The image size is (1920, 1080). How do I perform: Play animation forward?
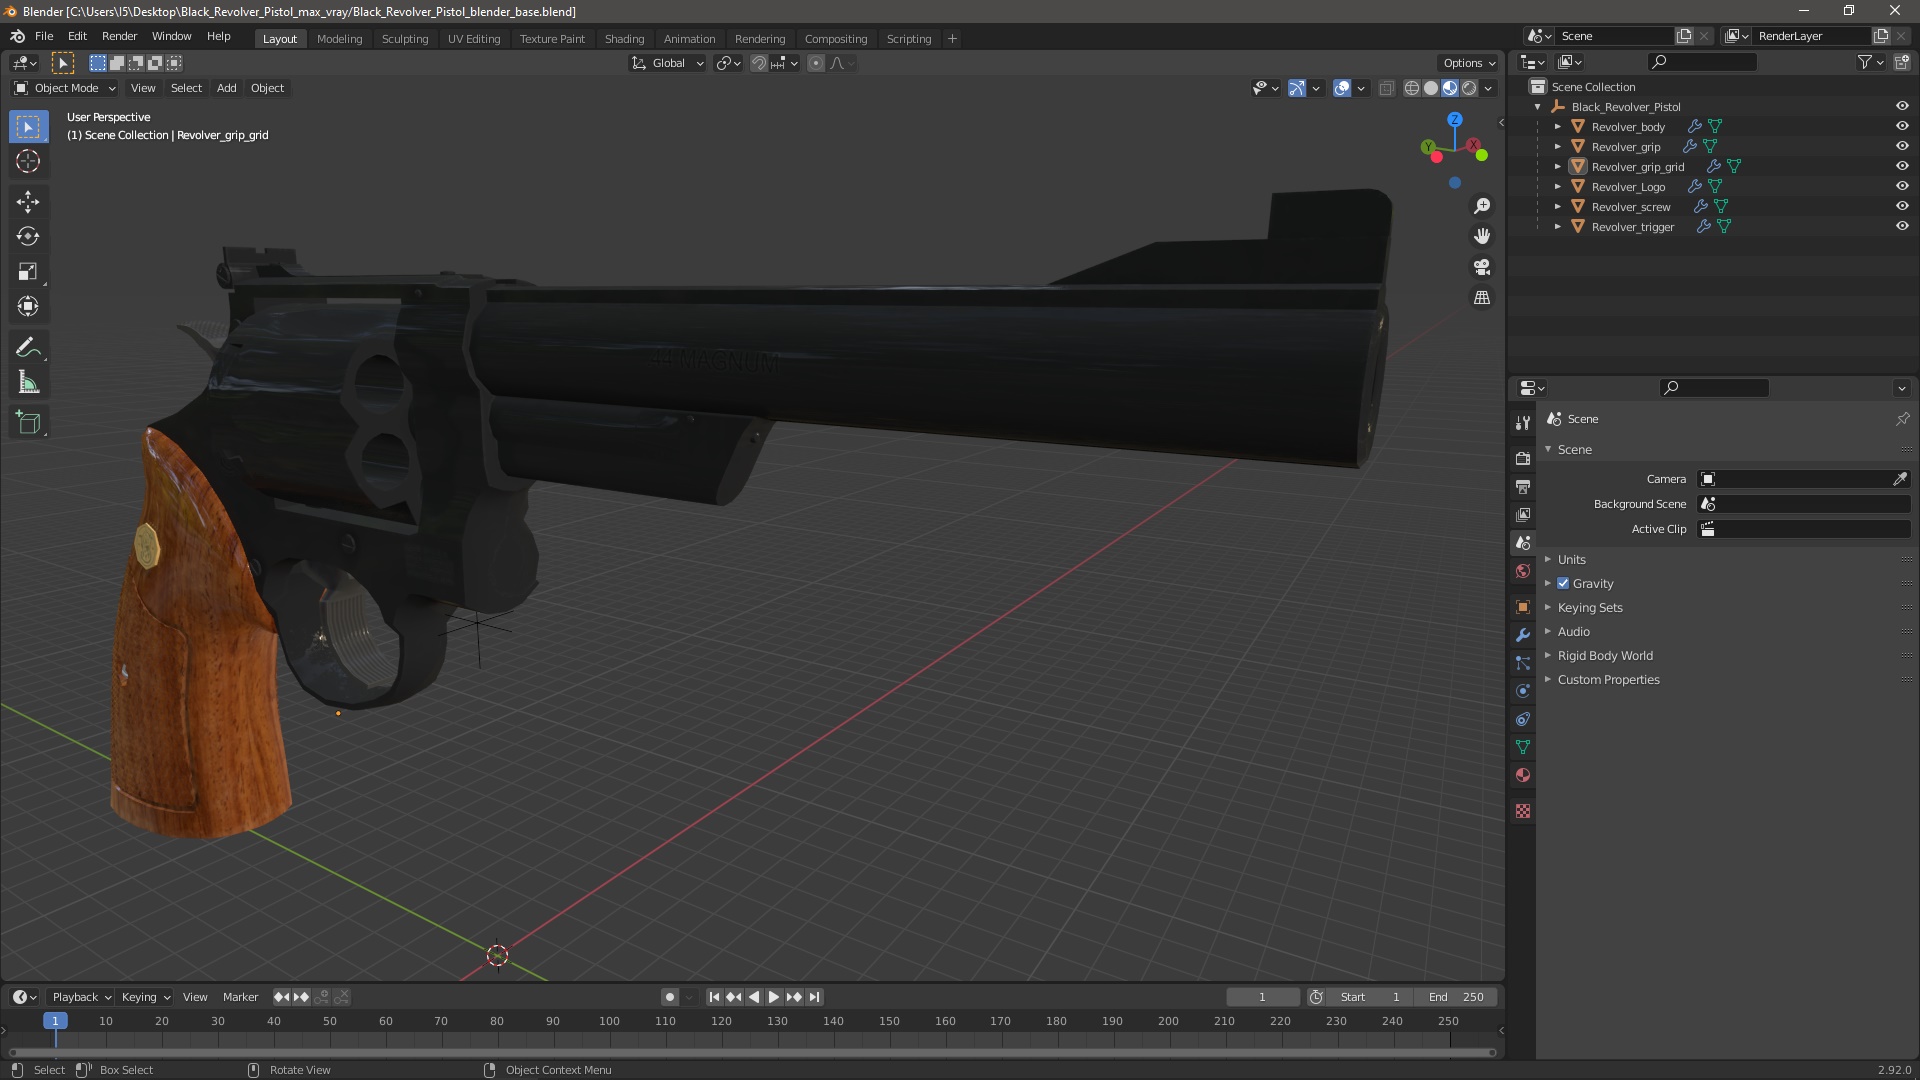tap(773, 997)
